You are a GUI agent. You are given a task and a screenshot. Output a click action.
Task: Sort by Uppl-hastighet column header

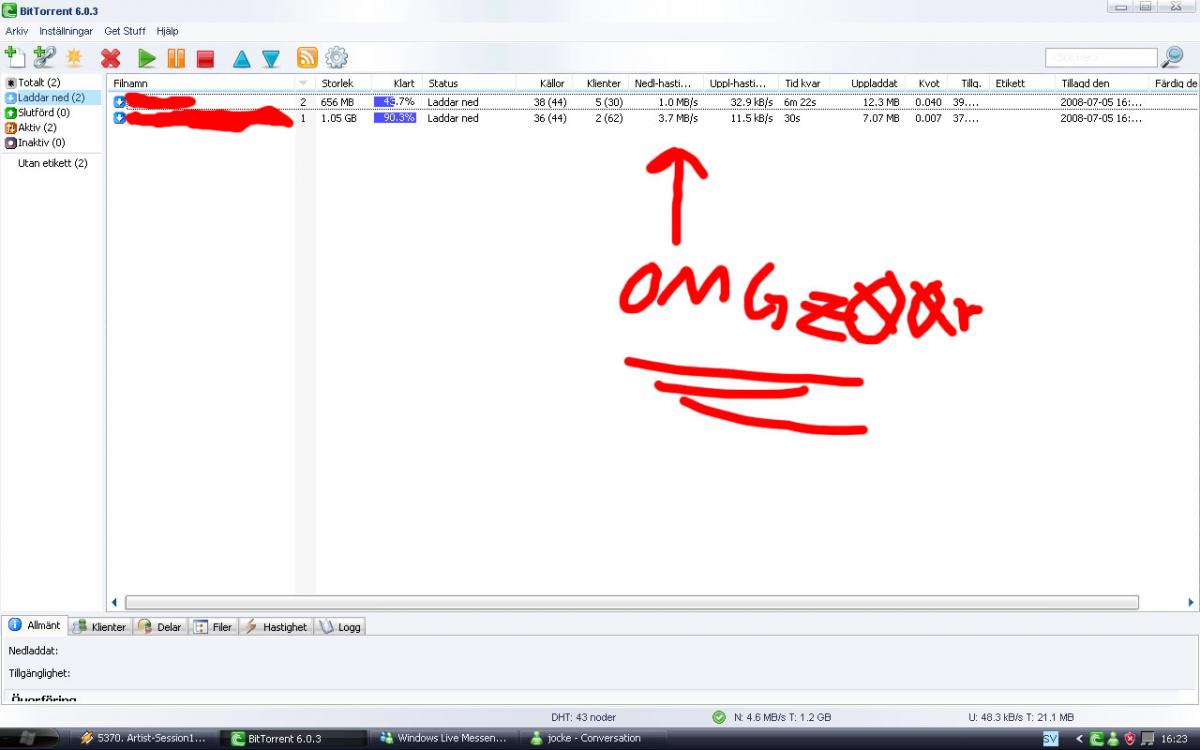740,83
